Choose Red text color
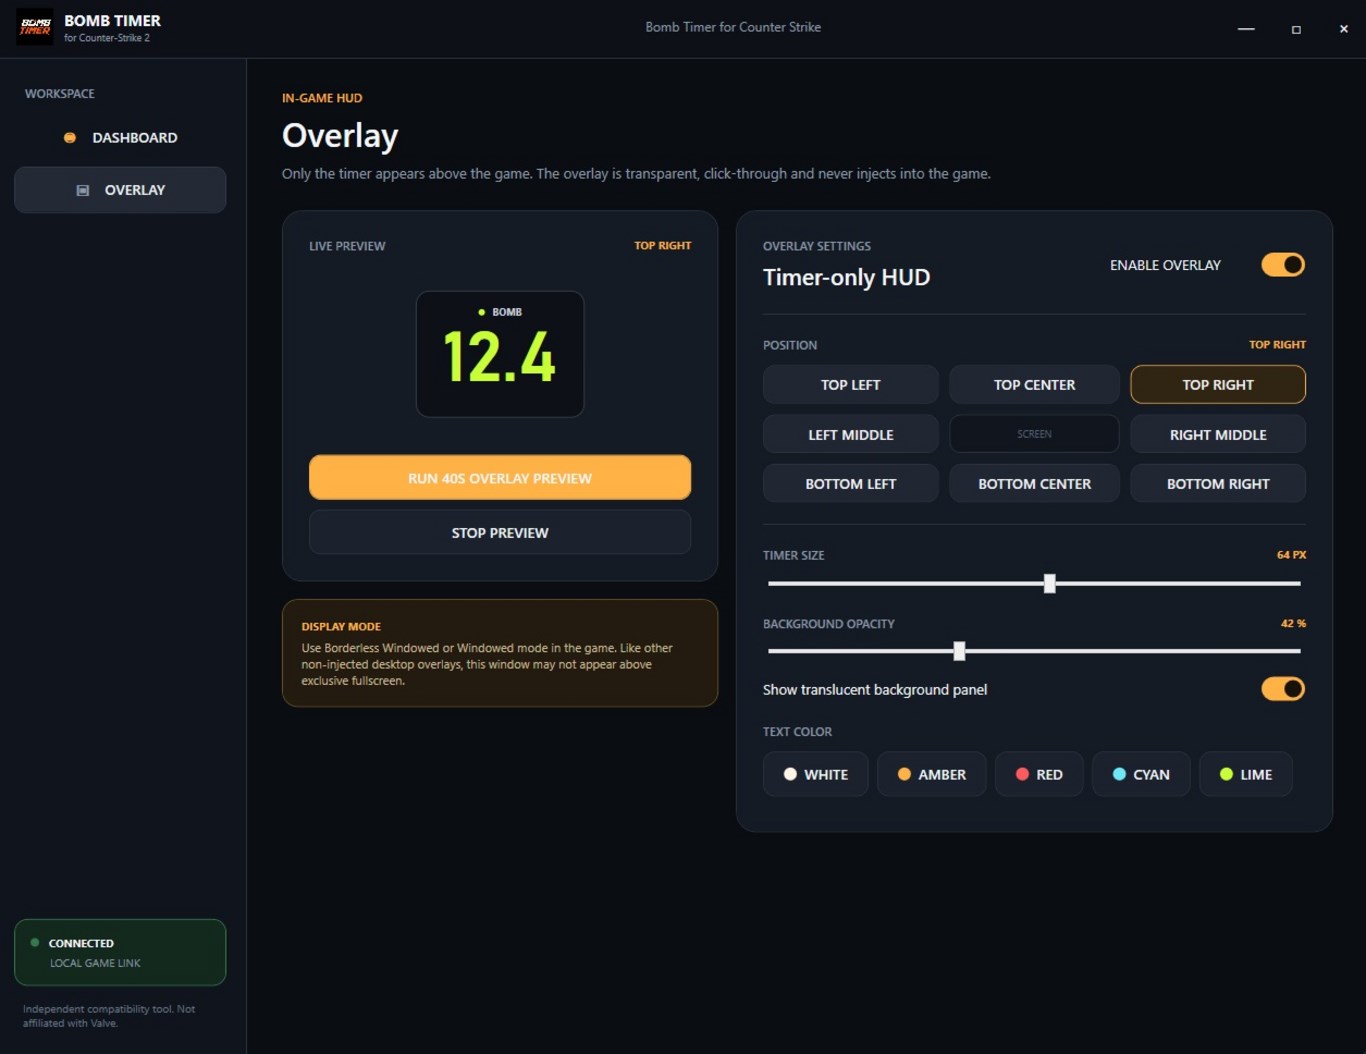1366x1054 pixels. (x=1039, y=774)
